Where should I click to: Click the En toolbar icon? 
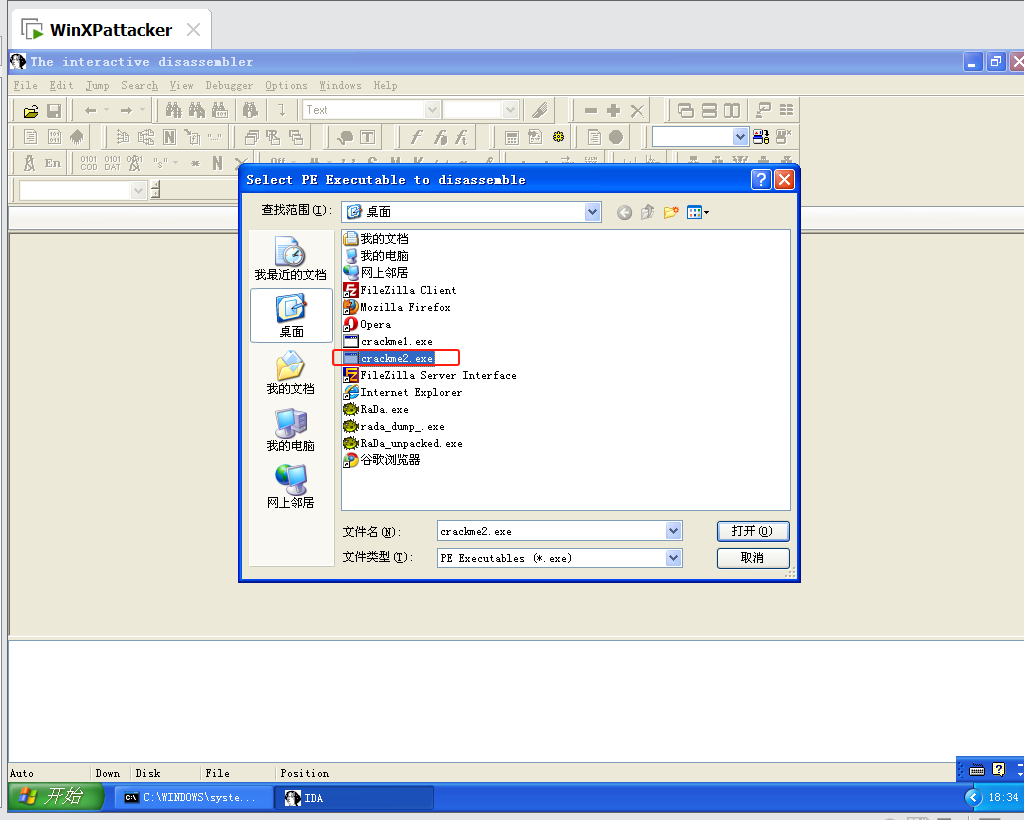click(53, 163)
